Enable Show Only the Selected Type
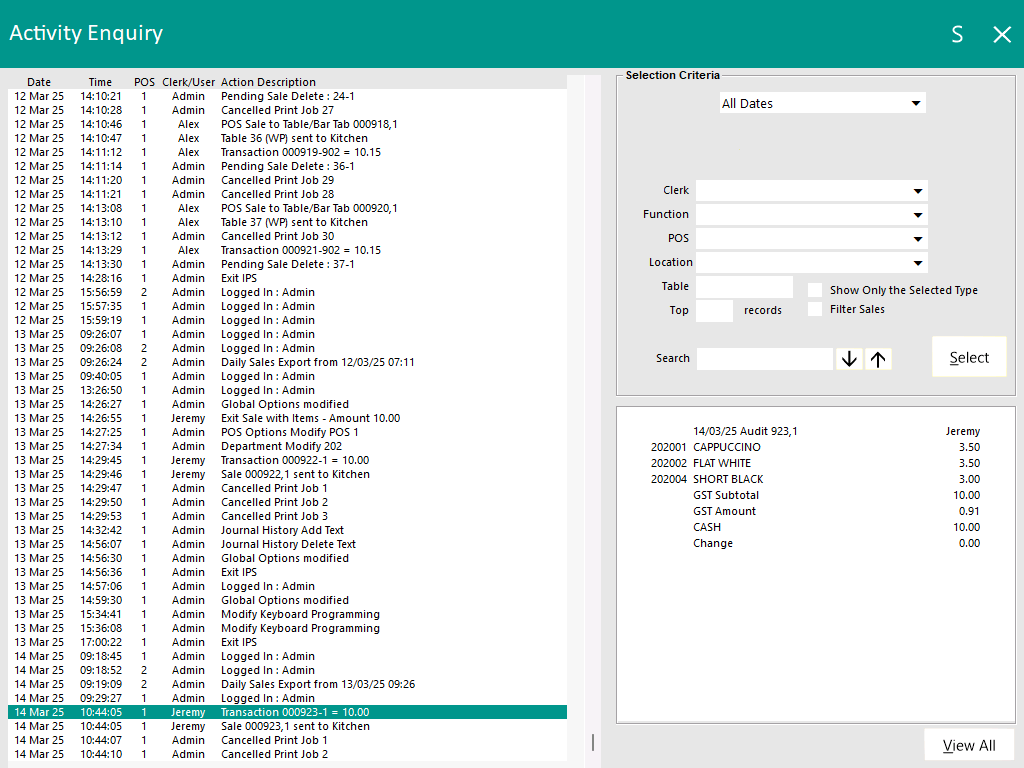Viewport: 1024px width, 768px height. pyautogui.click(x=815, y=290)
